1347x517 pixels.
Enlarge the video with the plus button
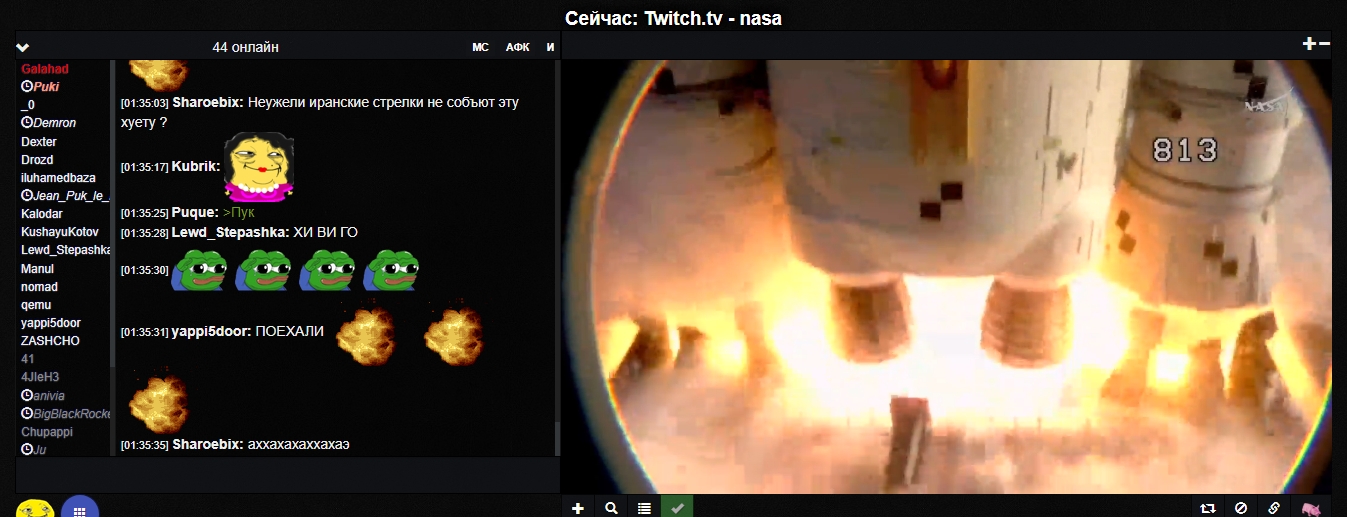point(1309,43)
